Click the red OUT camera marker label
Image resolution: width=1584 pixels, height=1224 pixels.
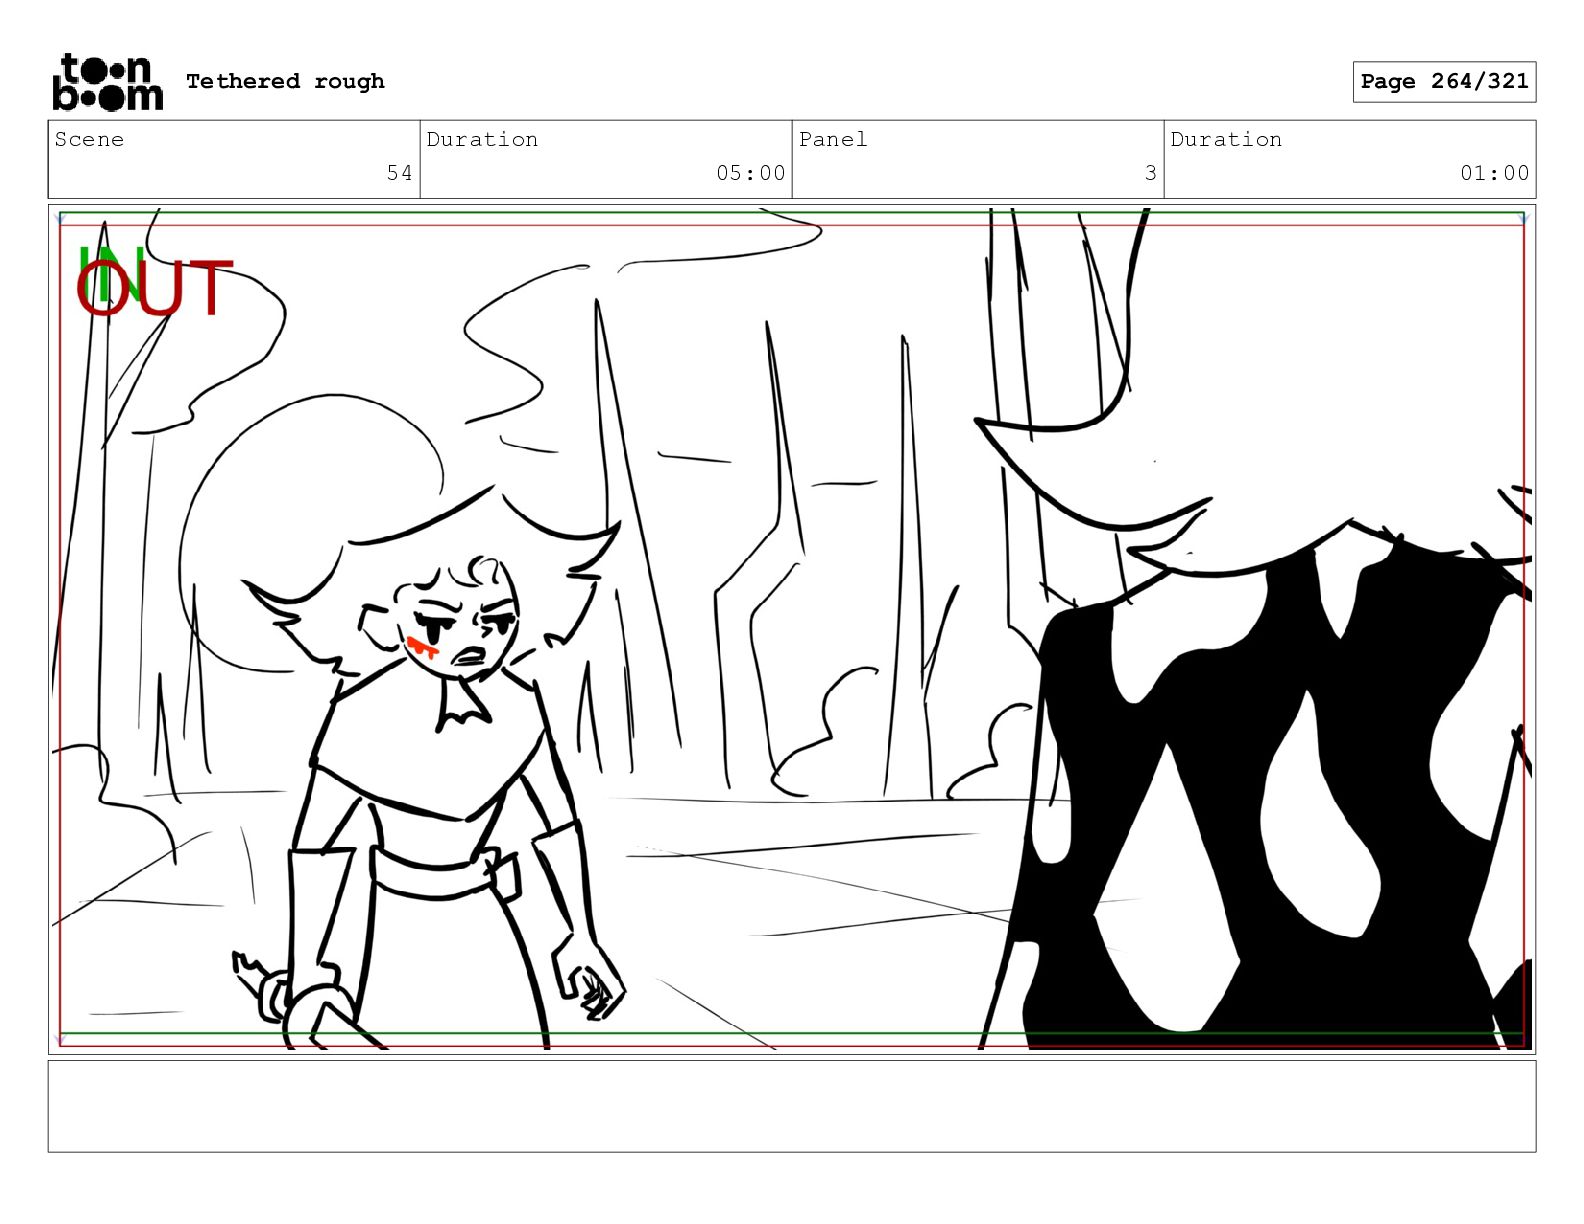pos(154,289)
